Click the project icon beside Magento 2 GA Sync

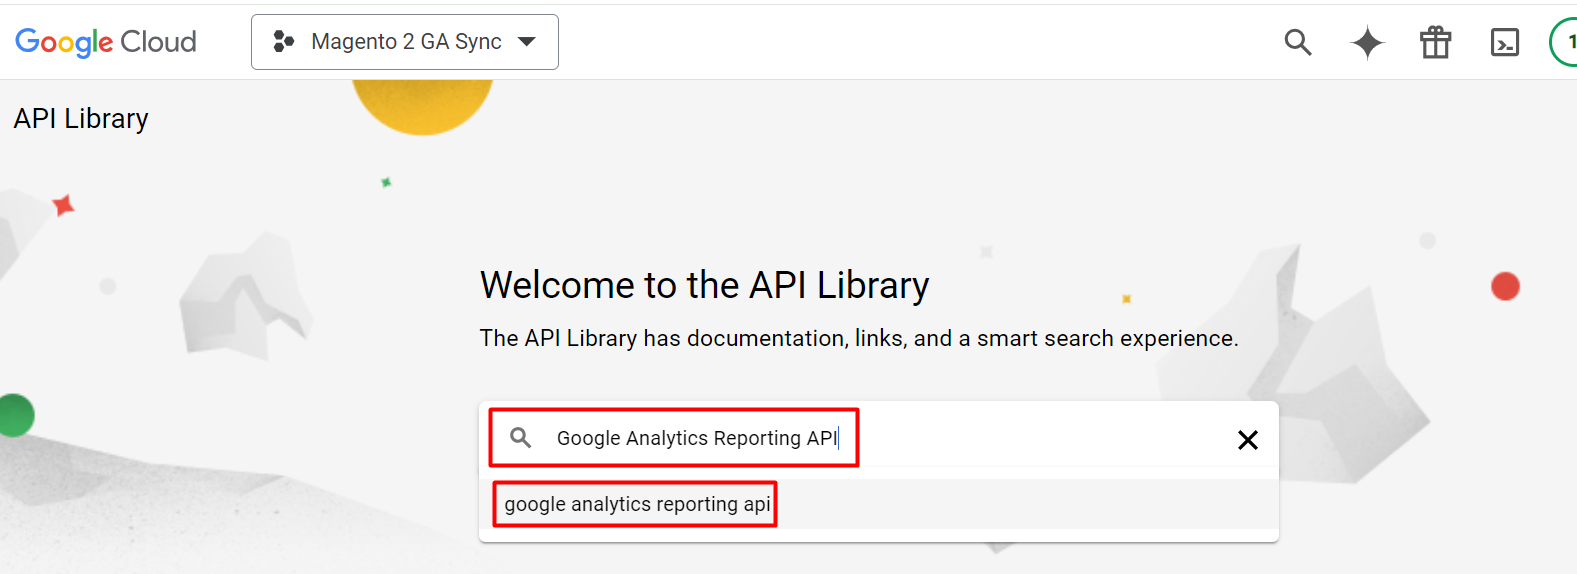click(284, 42)
